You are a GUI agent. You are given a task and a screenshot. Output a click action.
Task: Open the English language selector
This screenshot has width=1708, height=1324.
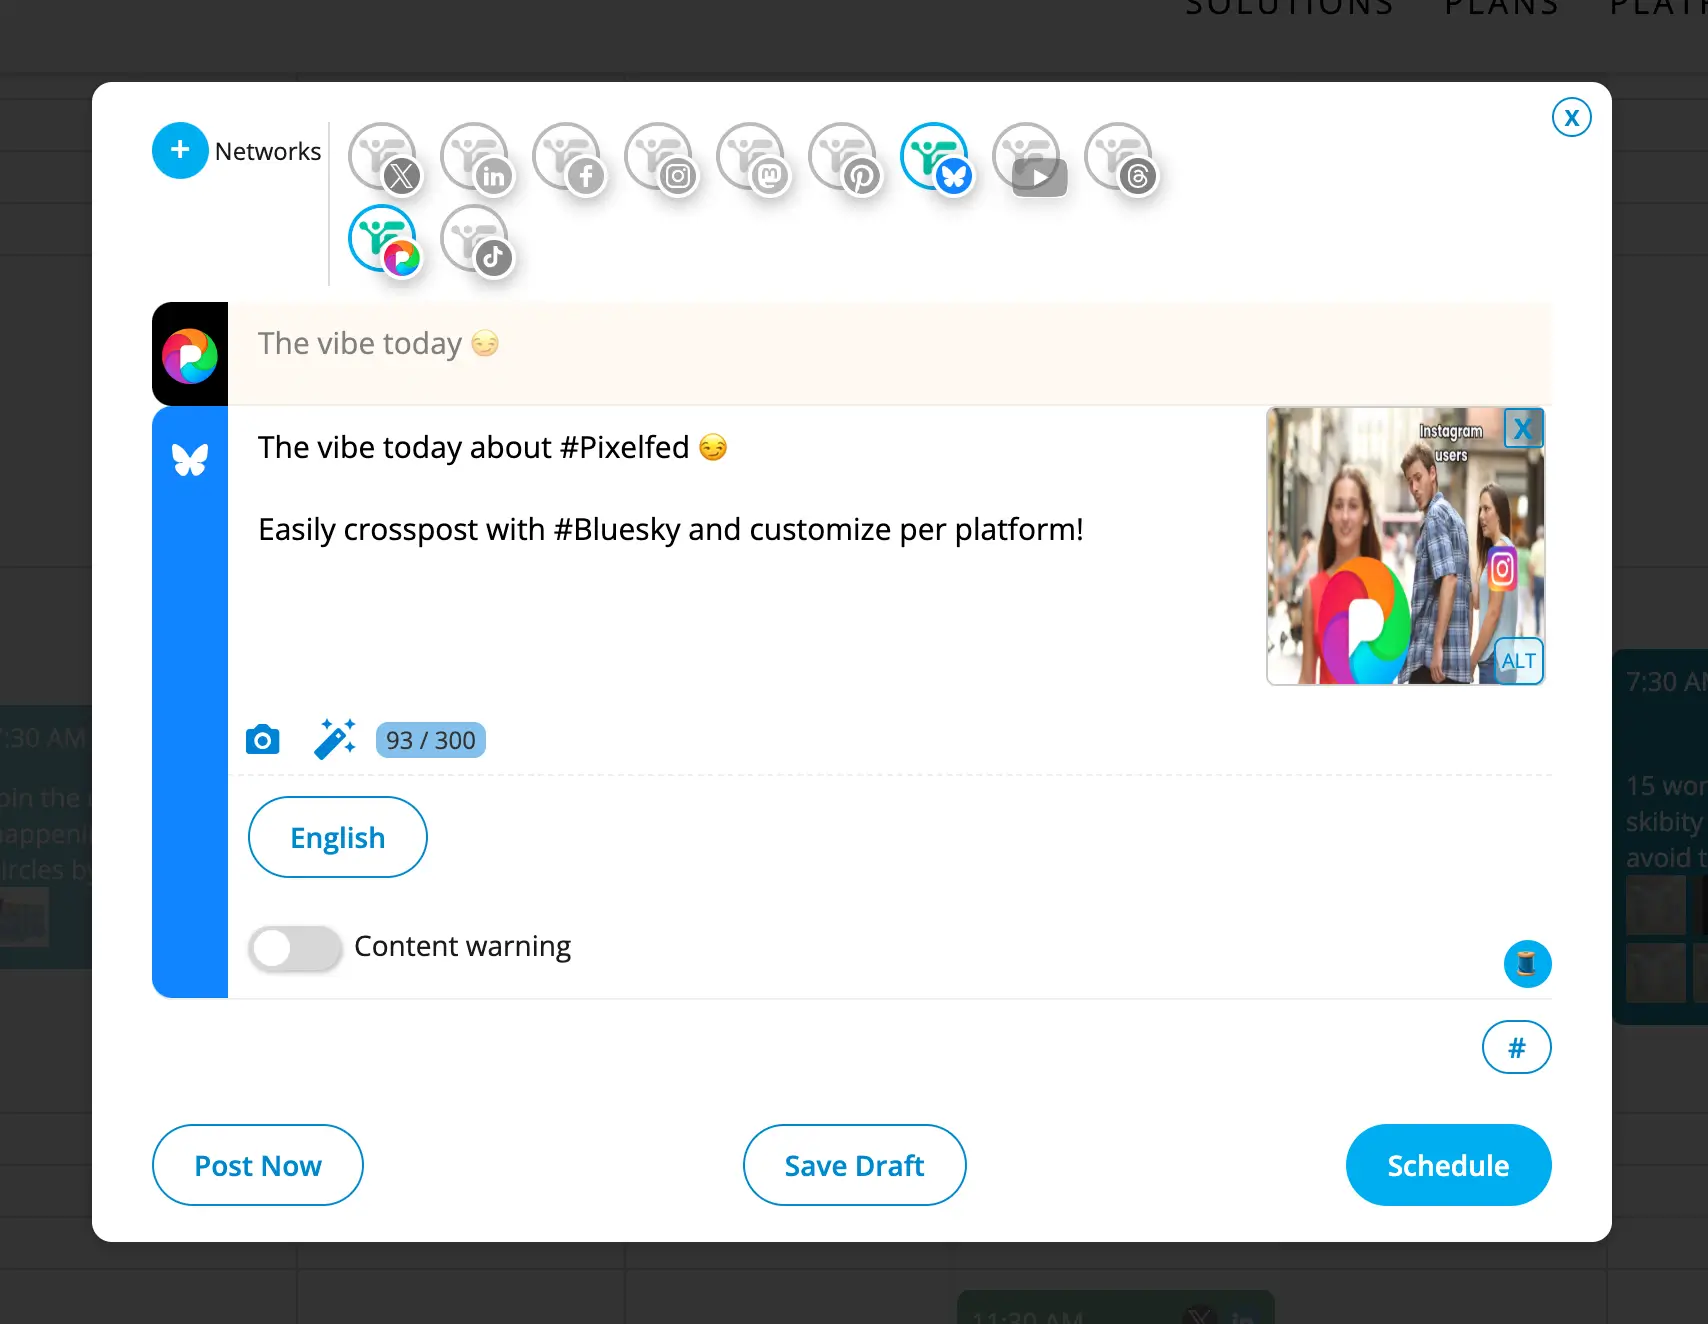338,837
